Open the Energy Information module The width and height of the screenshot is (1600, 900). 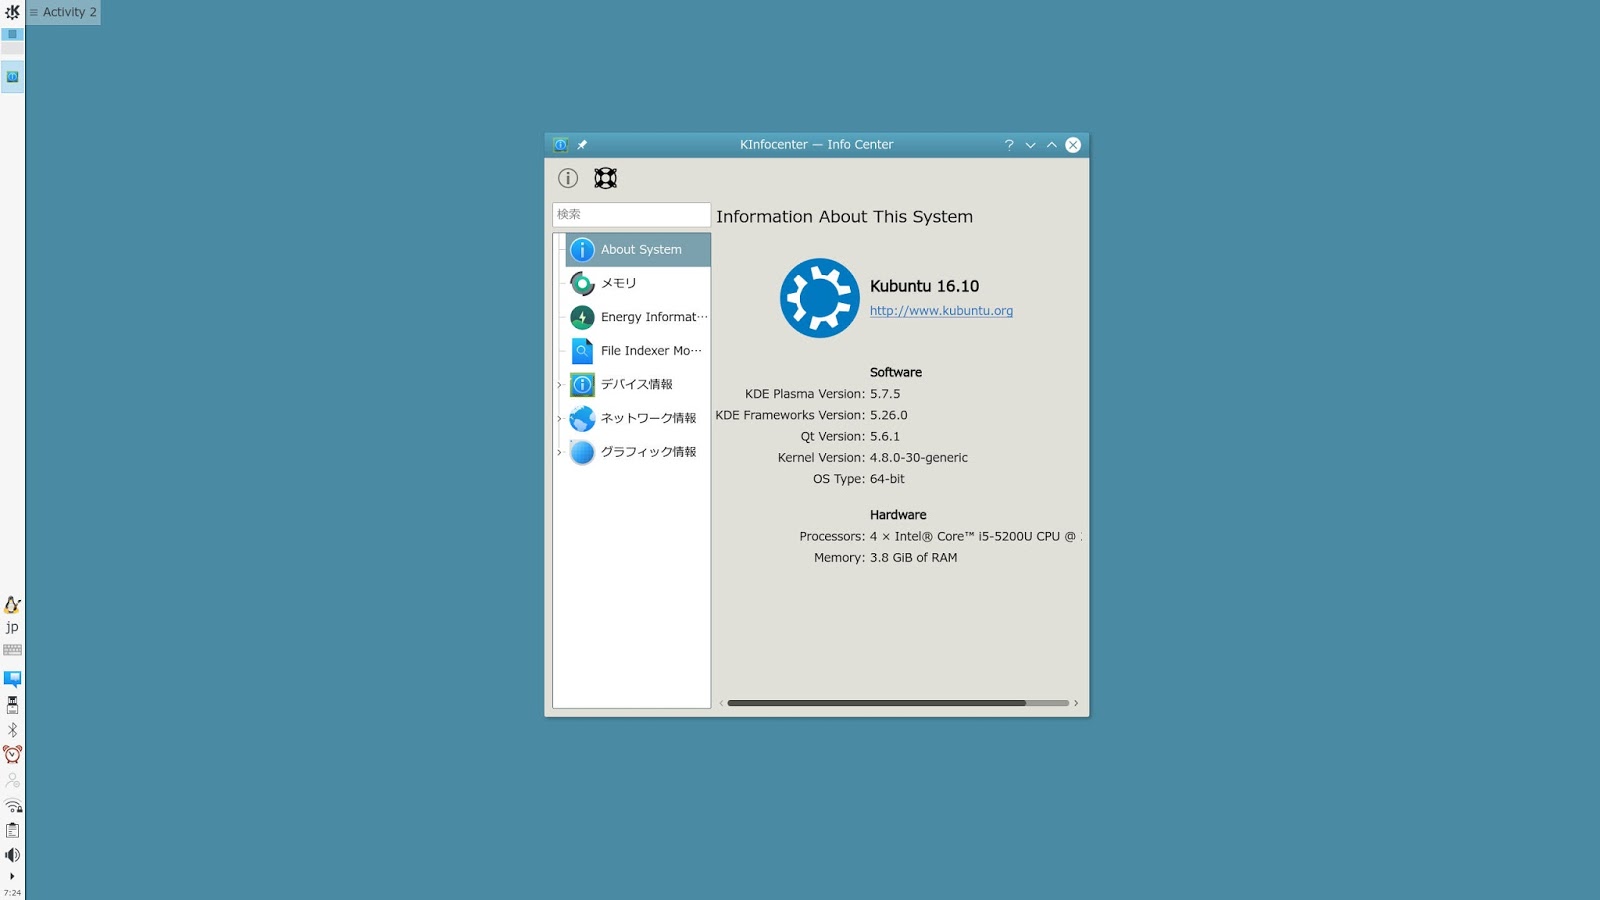point(638,317)
